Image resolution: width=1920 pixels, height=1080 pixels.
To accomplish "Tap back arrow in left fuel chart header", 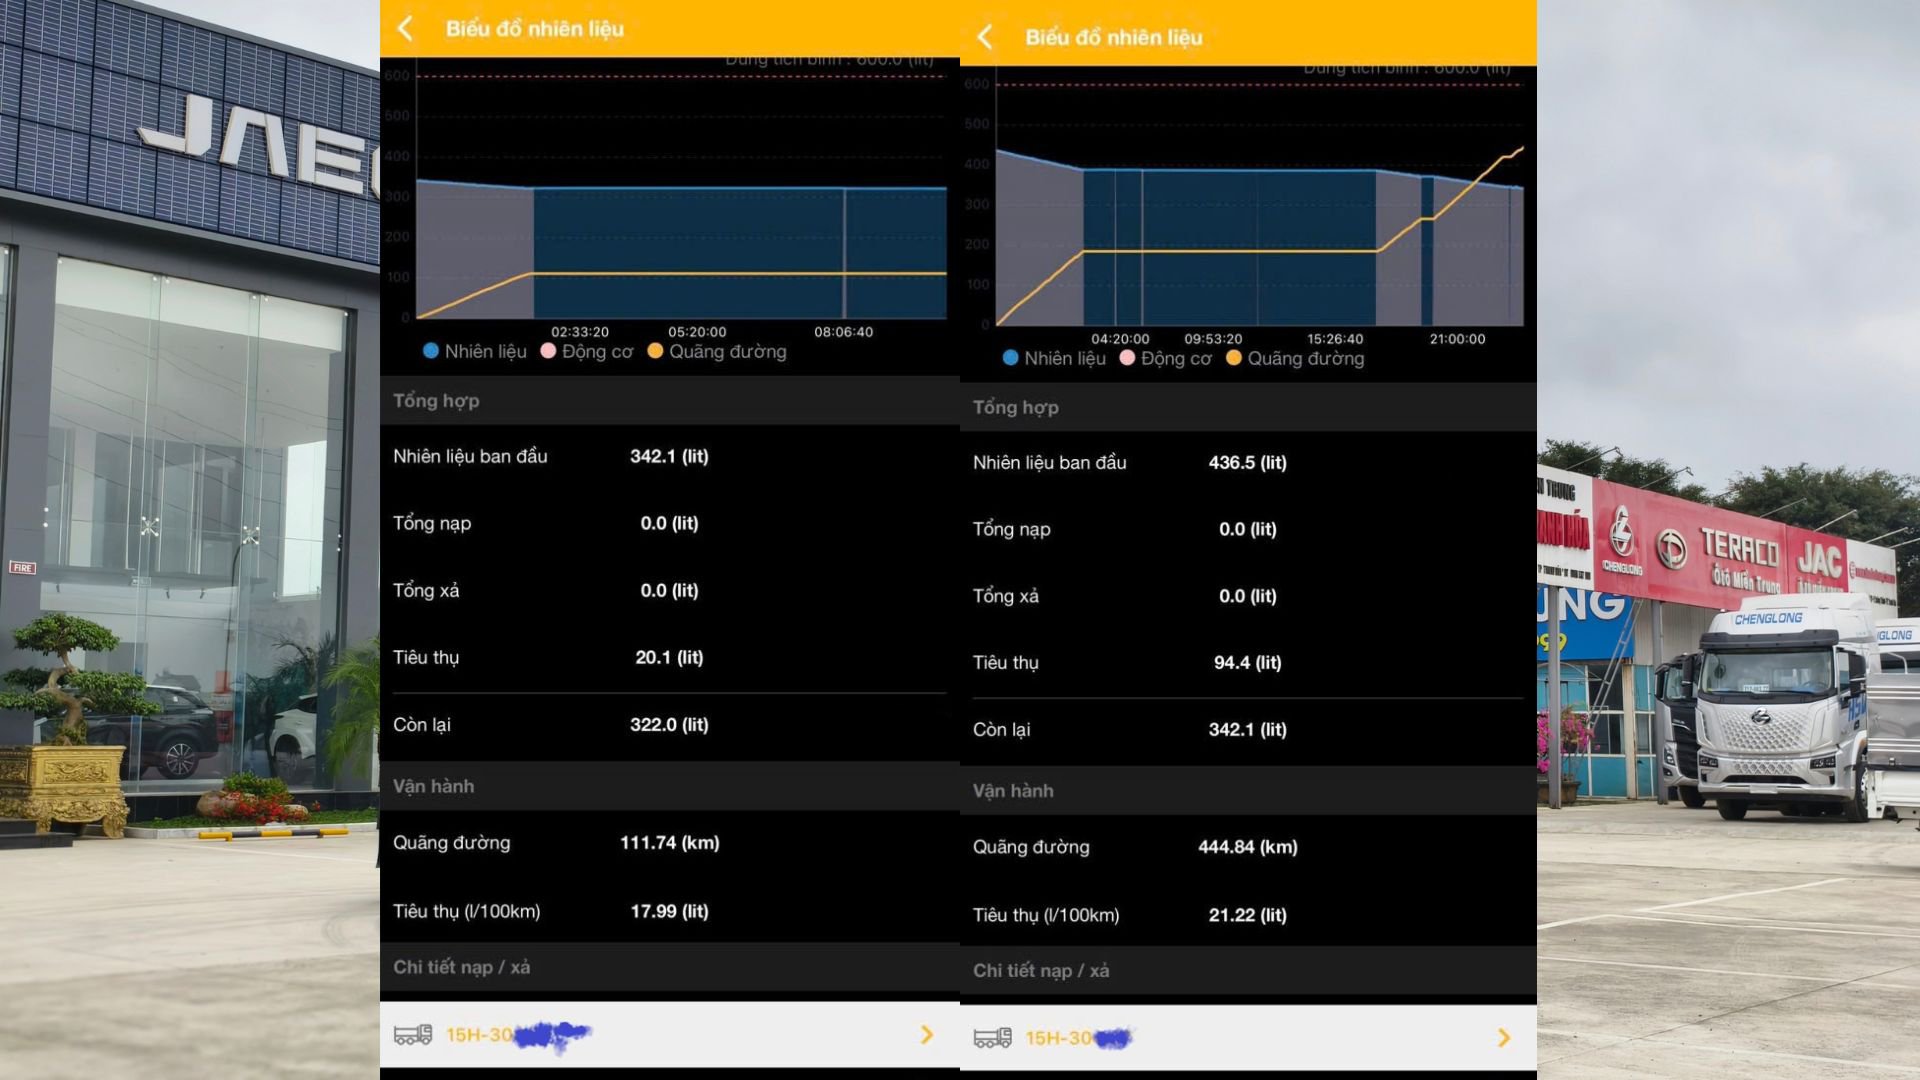I will 406,28.
